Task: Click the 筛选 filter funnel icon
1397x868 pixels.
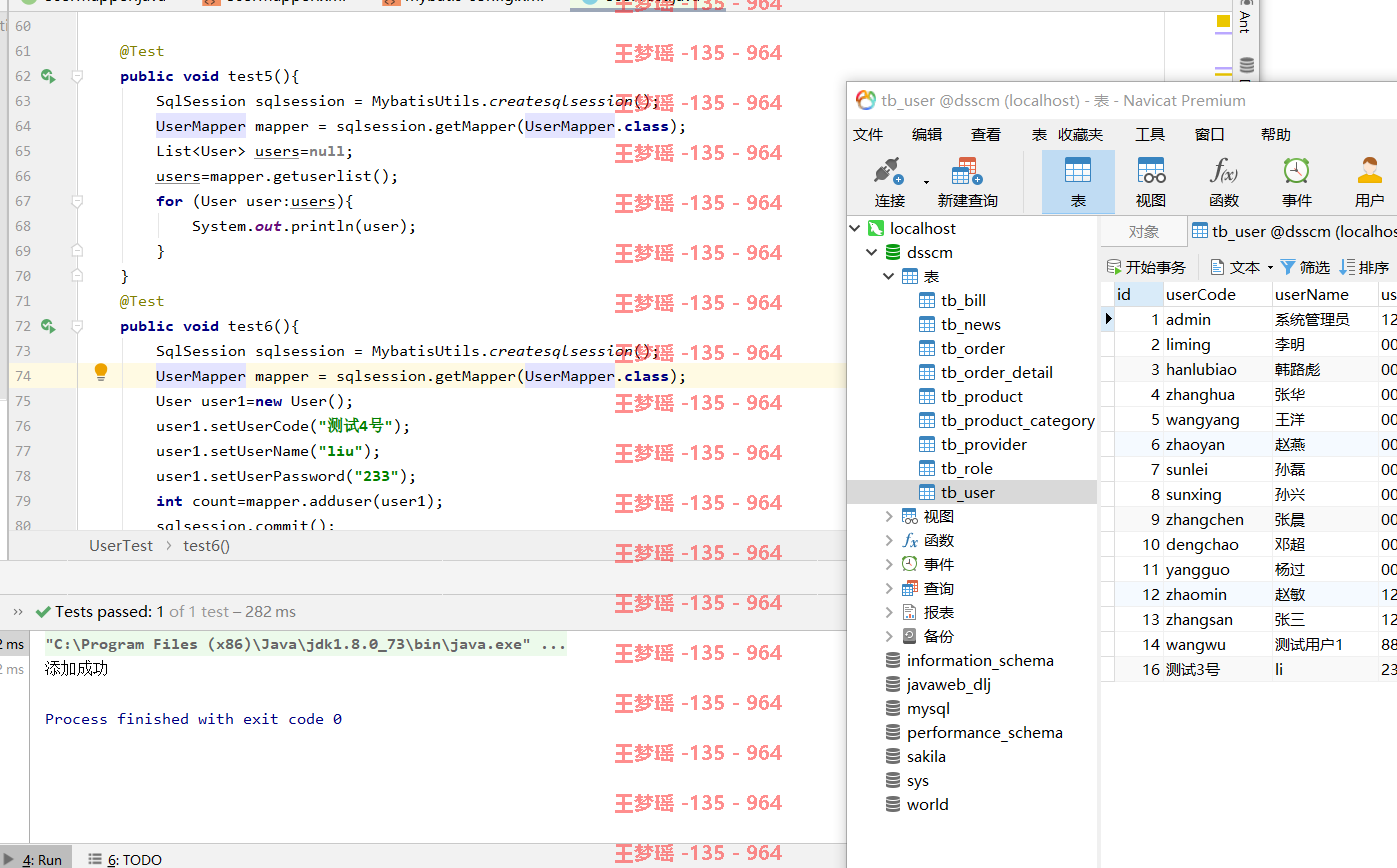Action: coord(1288,267)
